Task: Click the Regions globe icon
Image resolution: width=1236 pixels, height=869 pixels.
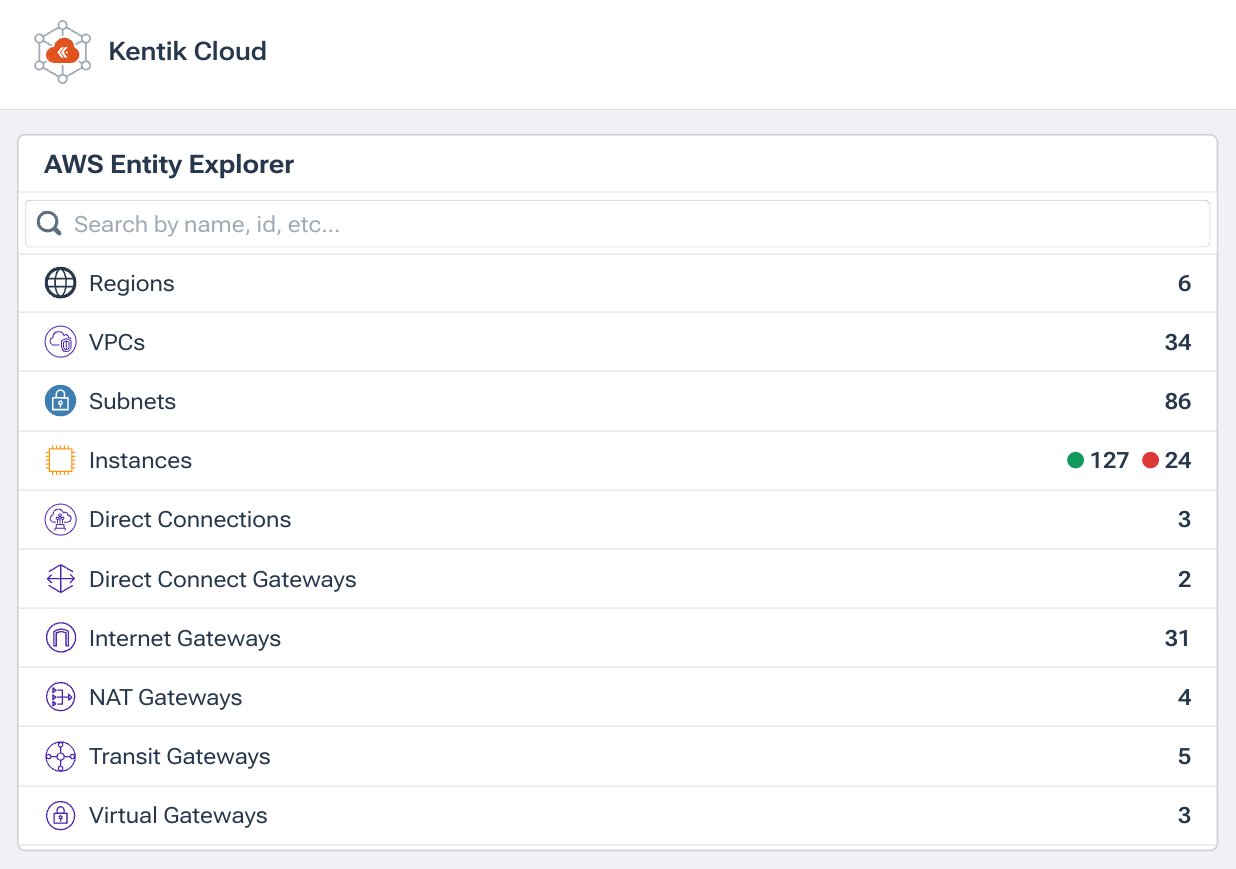Action: click(61, 283)
